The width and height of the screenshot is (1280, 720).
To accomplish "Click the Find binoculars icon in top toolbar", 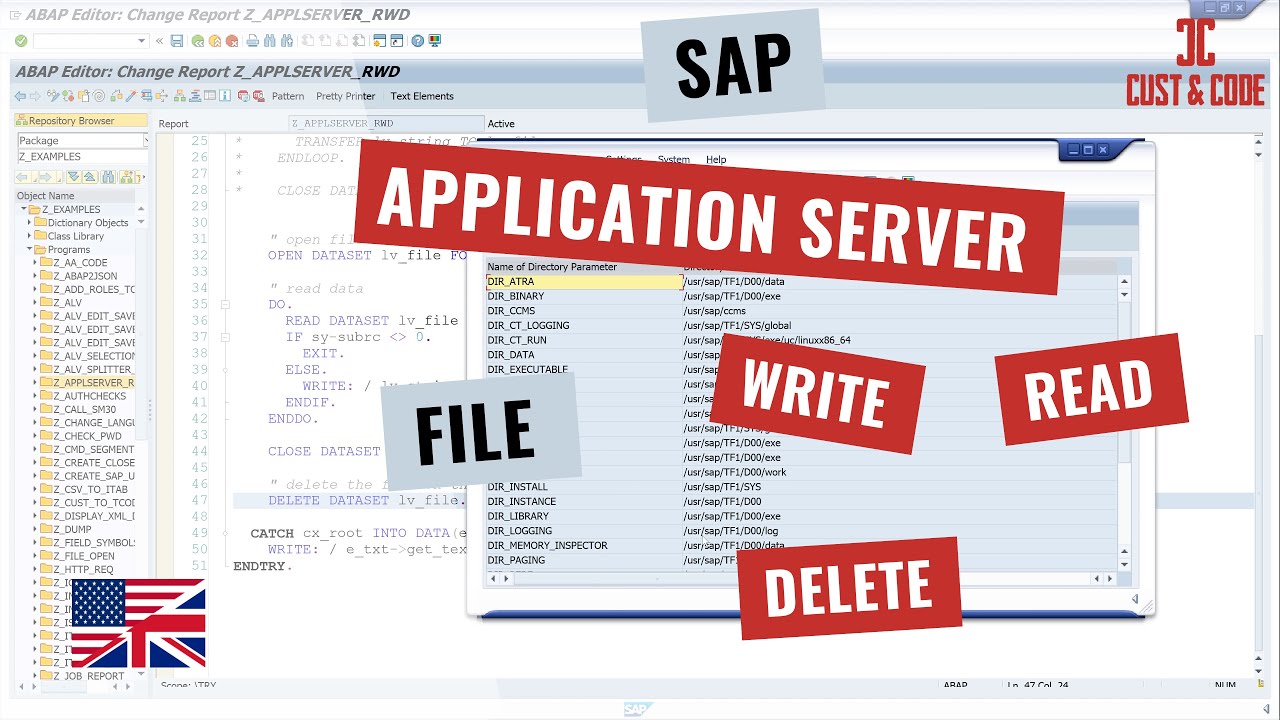I will [270, 41].
